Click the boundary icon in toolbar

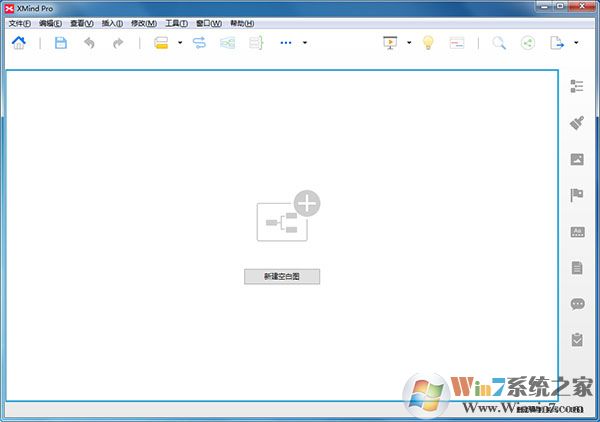(x=227, y=43)
